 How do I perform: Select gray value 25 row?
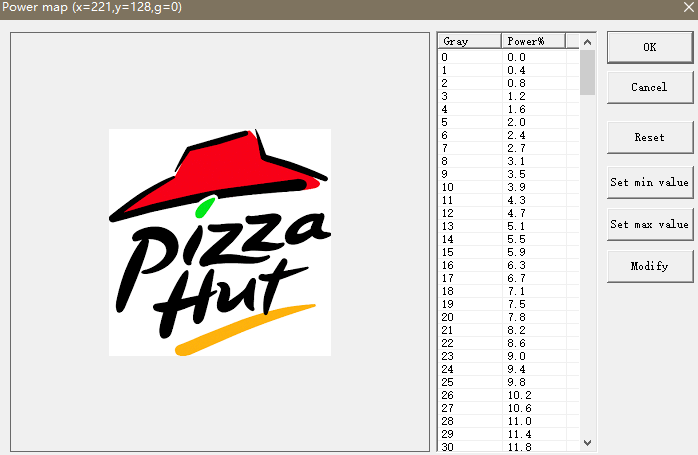[x=509, y=382]
